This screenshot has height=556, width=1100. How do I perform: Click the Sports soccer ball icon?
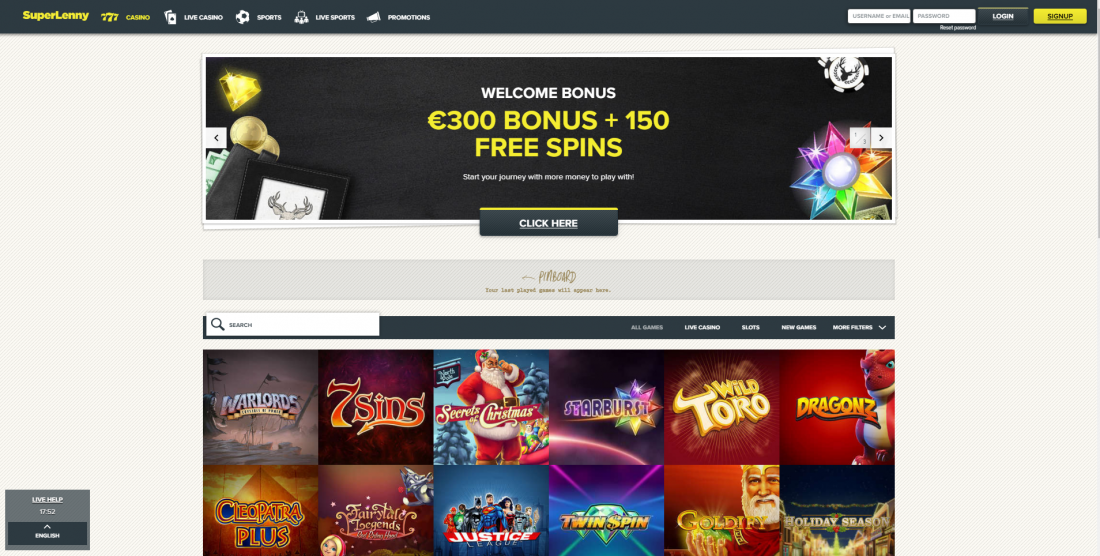[x=242, y=17]
